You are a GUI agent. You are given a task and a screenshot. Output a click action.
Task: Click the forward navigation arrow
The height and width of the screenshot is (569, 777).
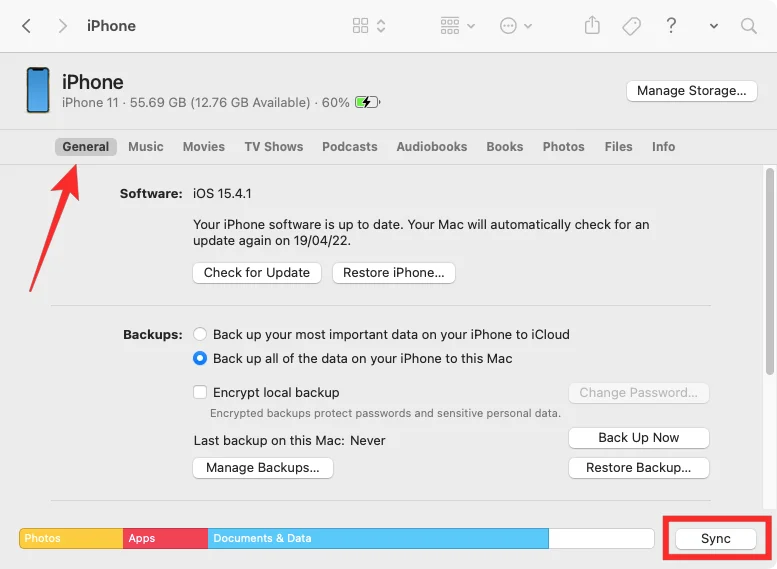(x=62, y=26)
